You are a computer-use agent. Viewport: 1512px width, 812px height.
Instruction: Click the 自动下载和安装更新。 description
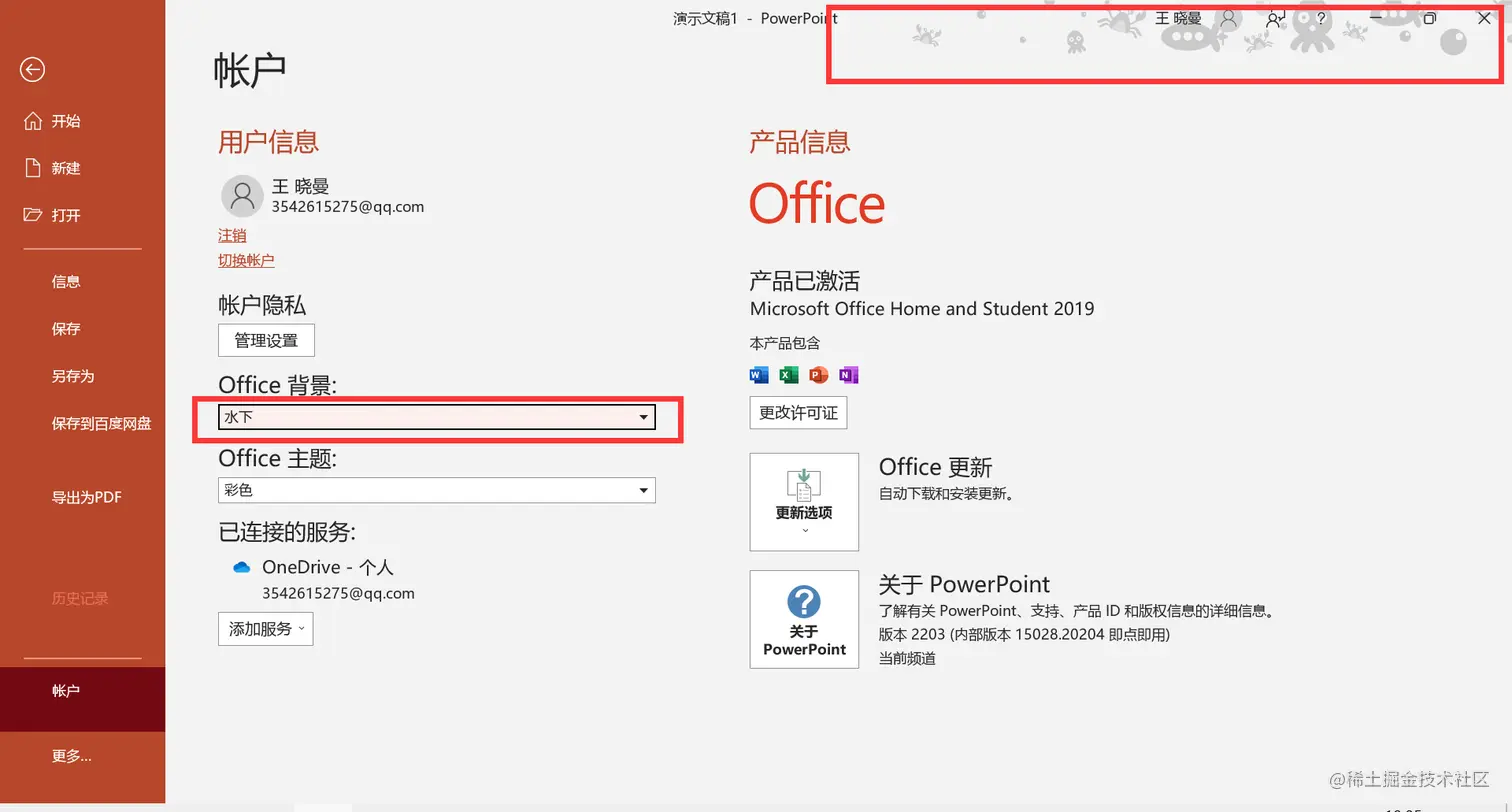[x=946, y=493]
